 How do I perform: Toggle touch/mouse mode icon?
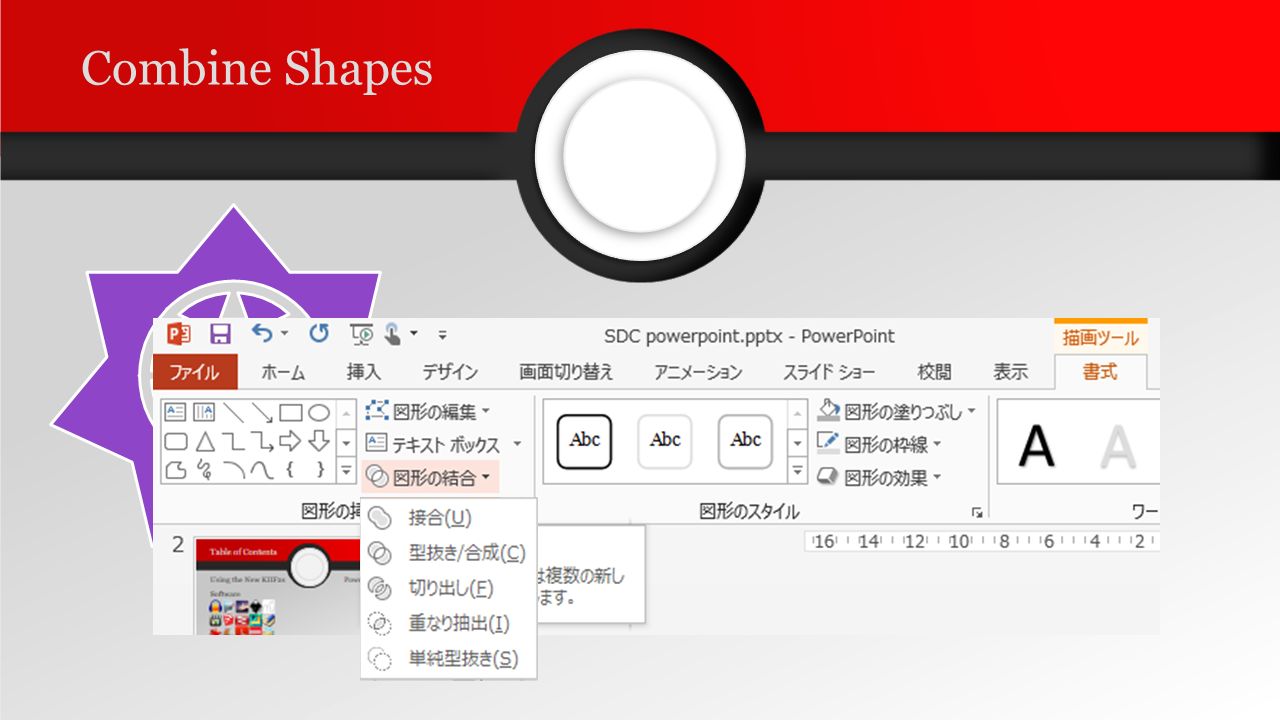pos(394,334)
